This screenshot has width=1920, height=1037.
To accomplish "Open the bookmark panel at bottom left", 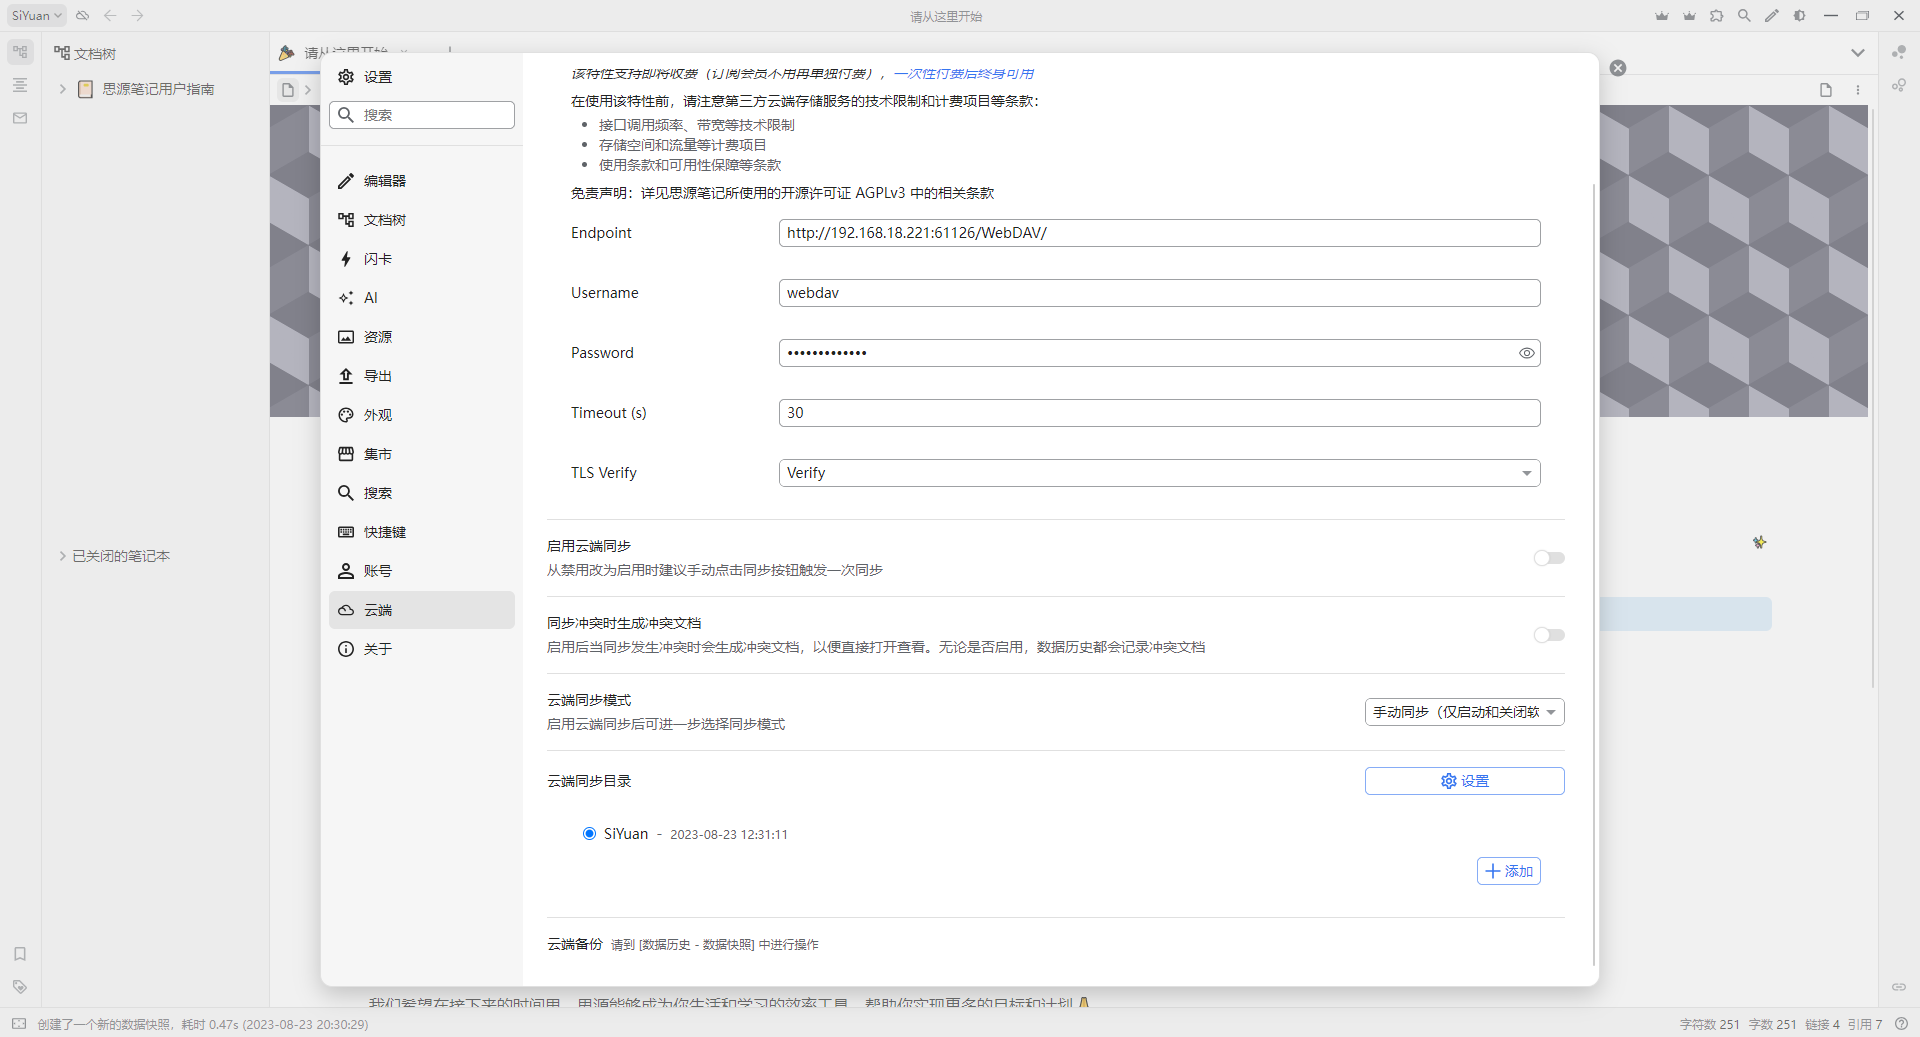I will (19, 955).
